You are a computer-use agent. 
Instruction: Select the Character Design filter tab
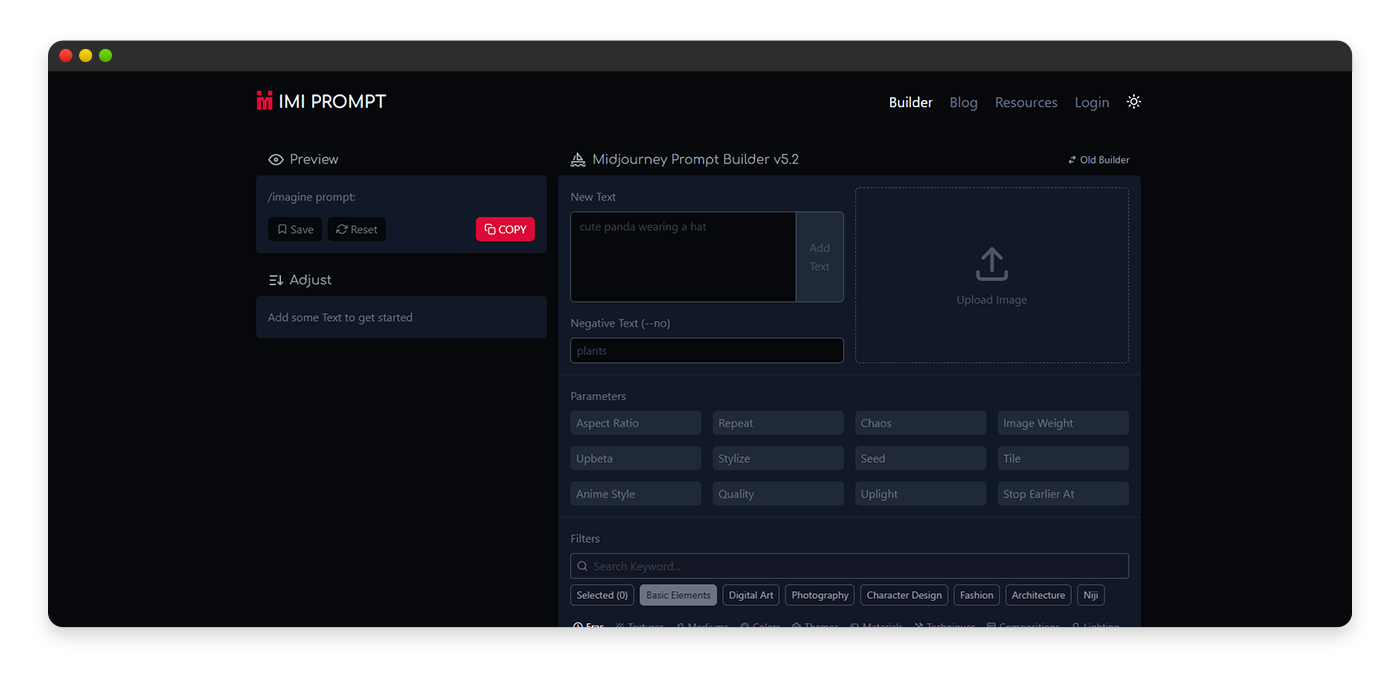pyautogui.click(x=904, y=595)
